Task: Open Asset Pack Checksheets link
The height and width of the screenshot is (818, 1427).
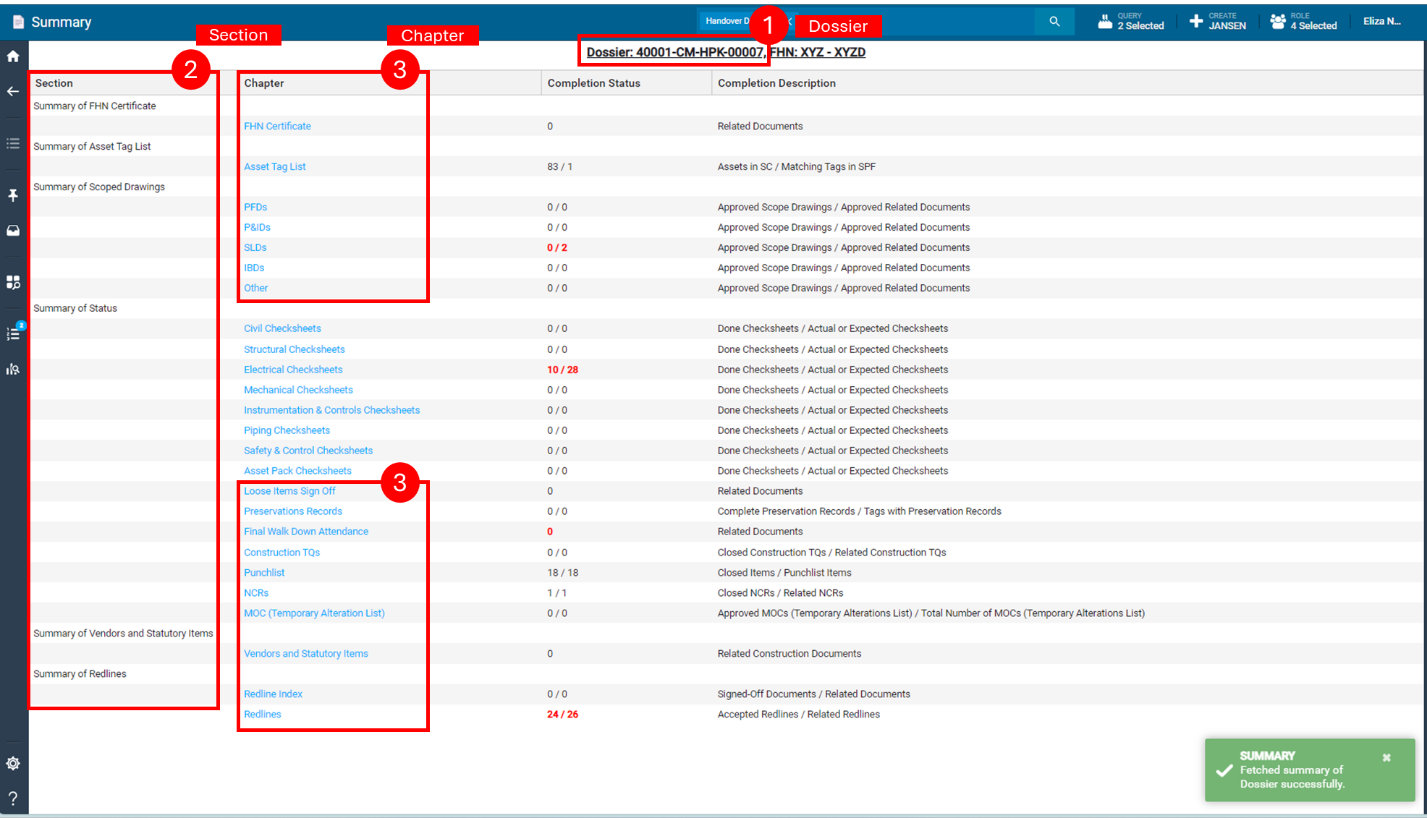Action: coord(298,471)
